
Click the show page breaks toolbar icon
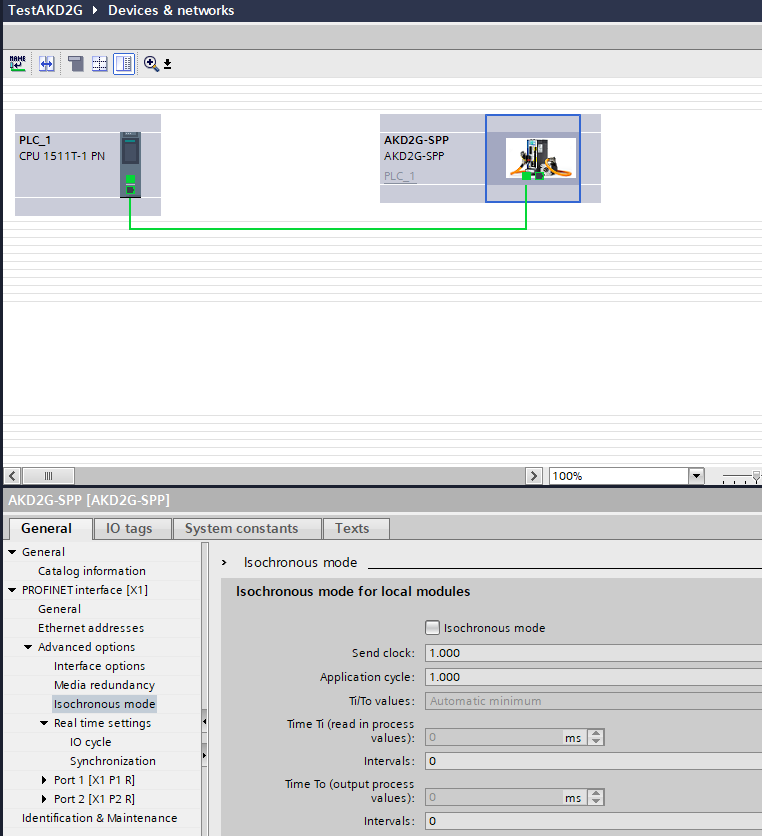[x=100, y=64]
